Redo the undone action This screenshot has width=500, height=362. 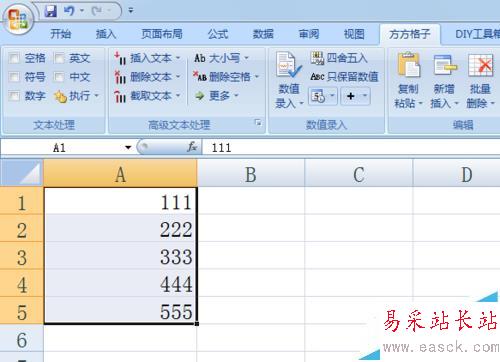(97, 11)
